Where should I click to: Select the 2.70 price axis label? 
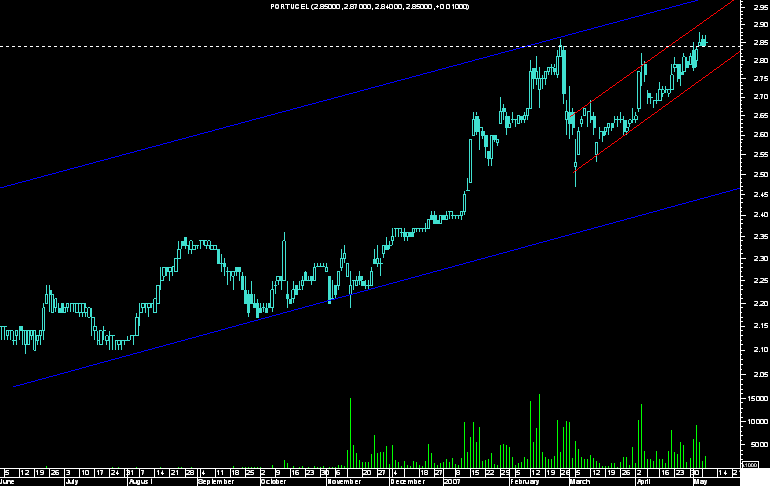point(761,97)
